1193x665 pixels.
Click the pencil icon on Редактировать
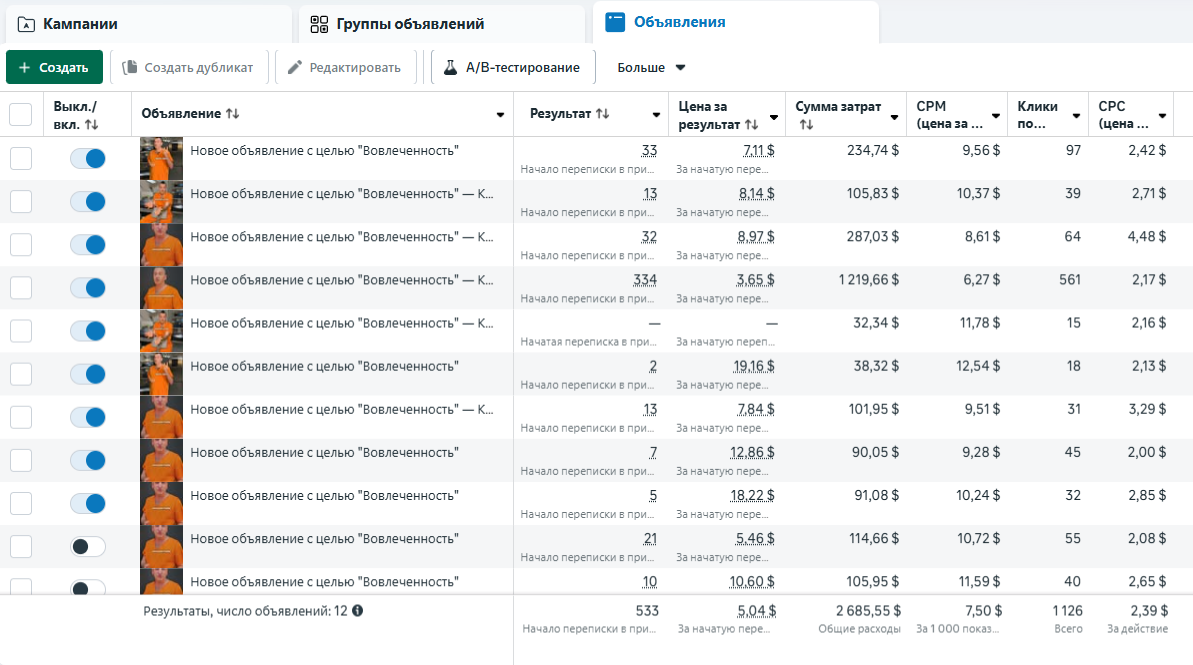pos(293,67)
